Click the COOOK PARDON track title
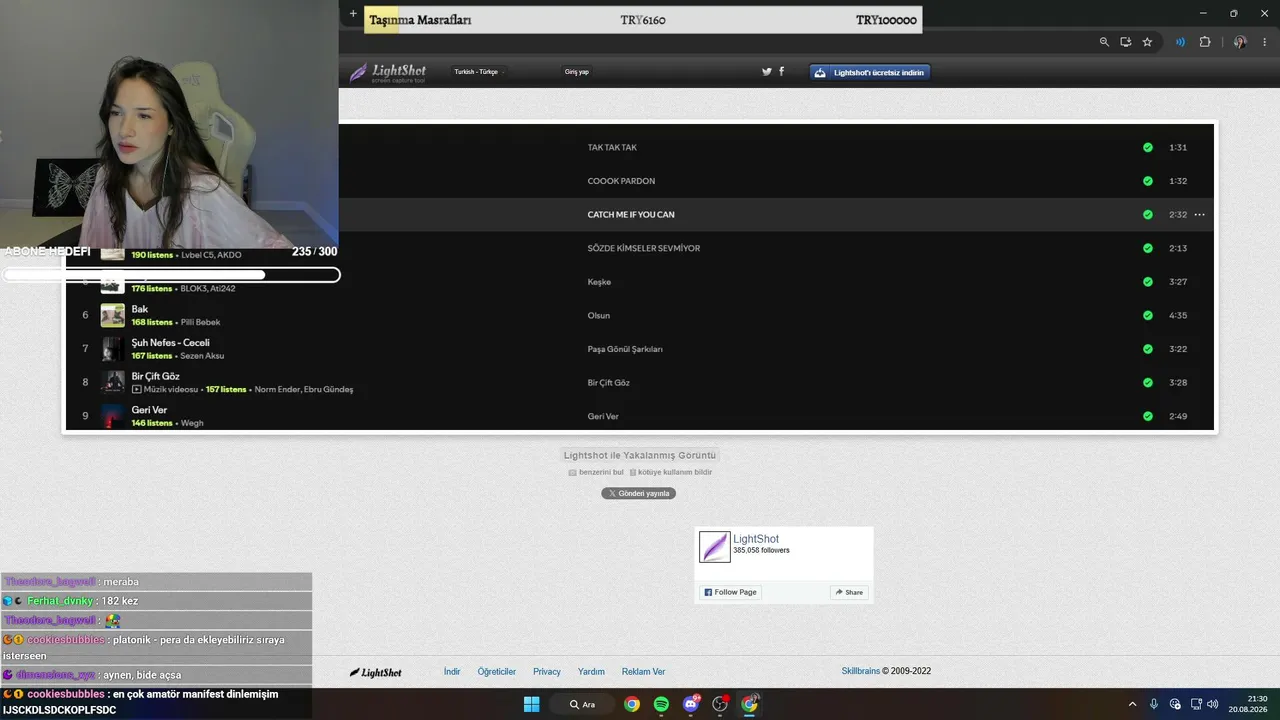The height and width of the screenshot is (720, 1280). [621, 181]
